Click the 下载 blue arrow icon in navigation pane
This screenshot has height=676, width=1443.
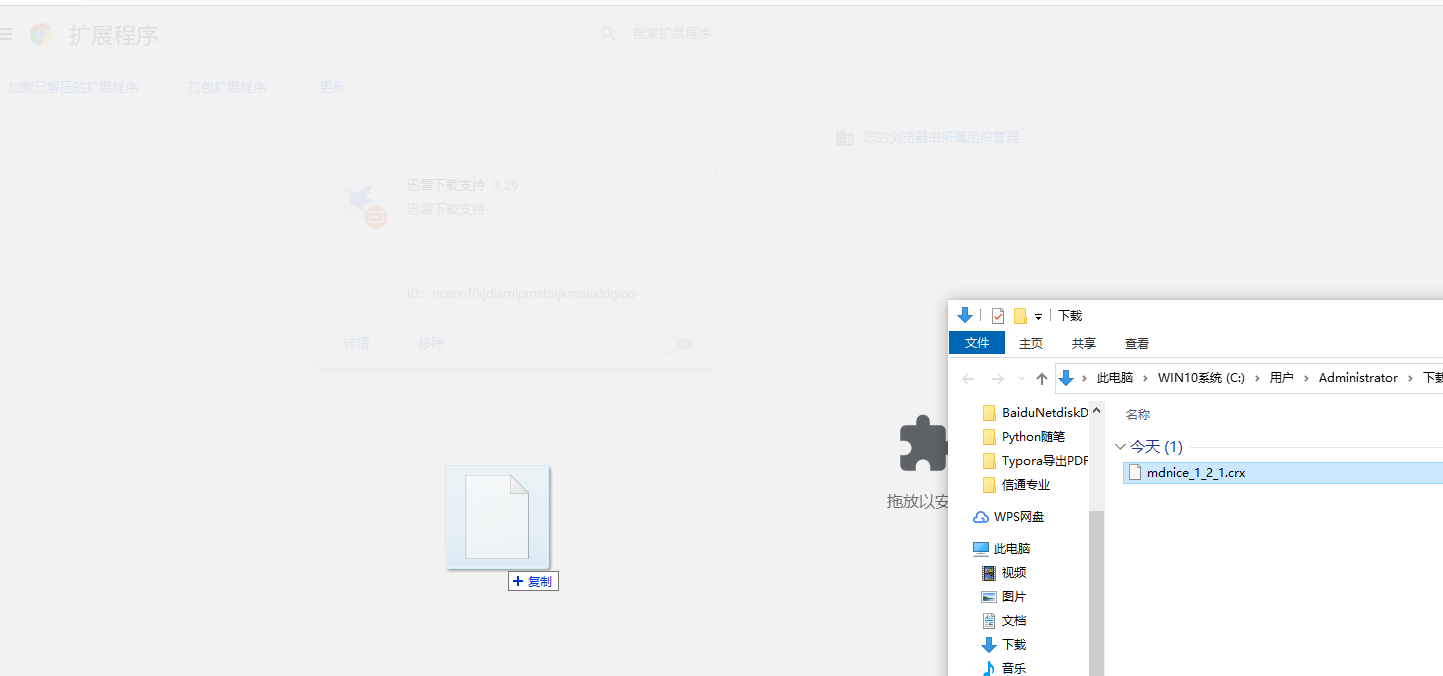[989, 645]
